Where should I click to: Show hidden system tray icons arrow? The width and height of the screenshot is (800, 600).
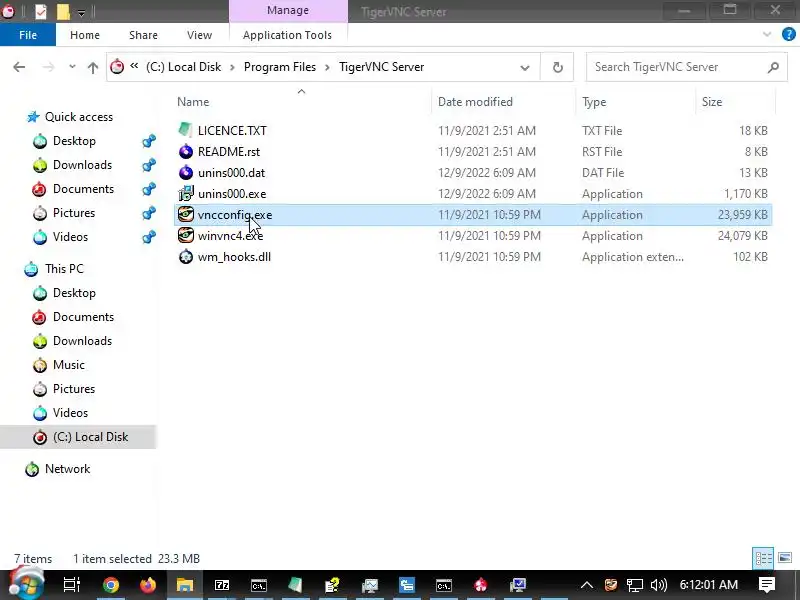click(587, 585)
